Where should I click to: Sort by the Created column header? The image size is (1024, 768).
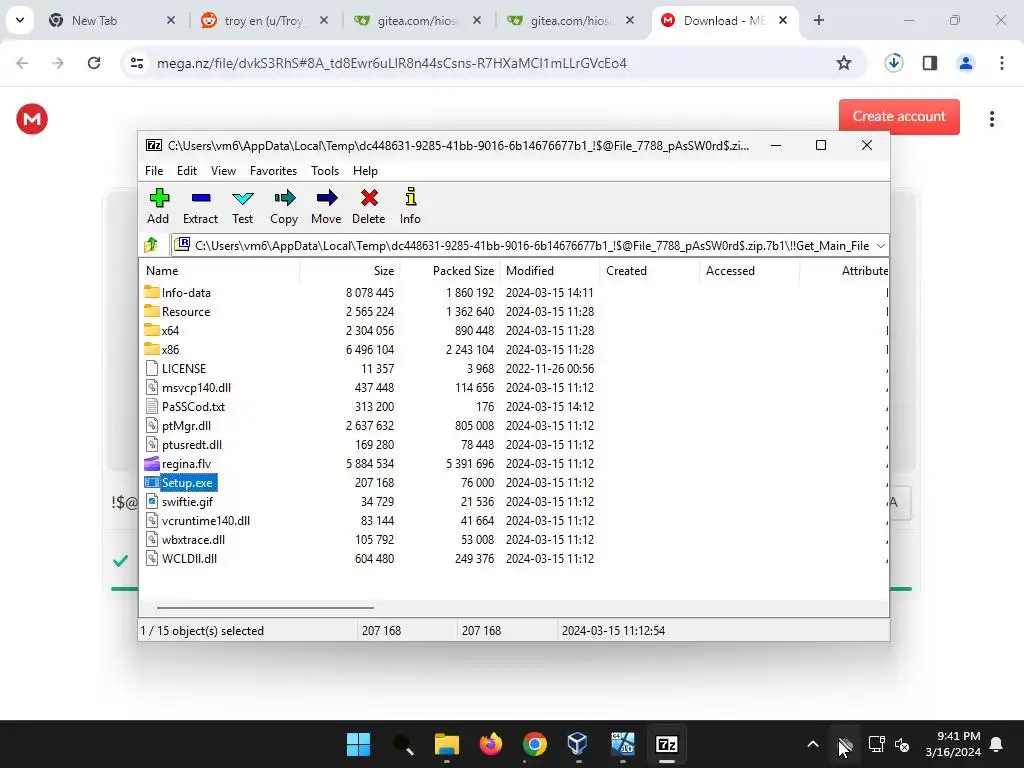[x=649, y=270]
